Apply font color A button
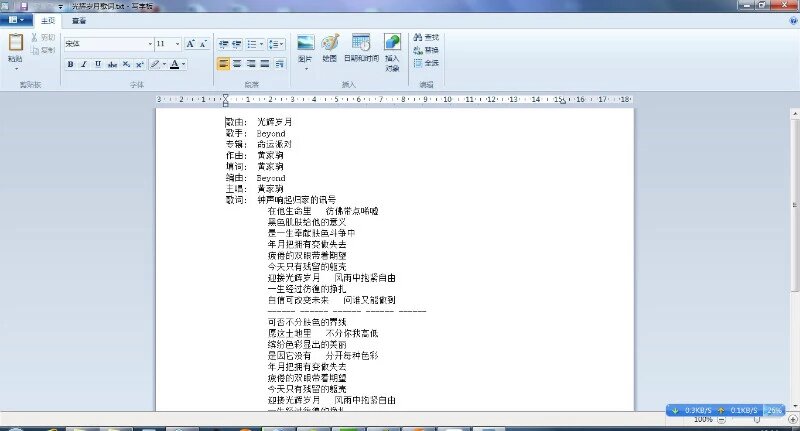The width and height of the screenshot is (800, 431). click(174, 64)
